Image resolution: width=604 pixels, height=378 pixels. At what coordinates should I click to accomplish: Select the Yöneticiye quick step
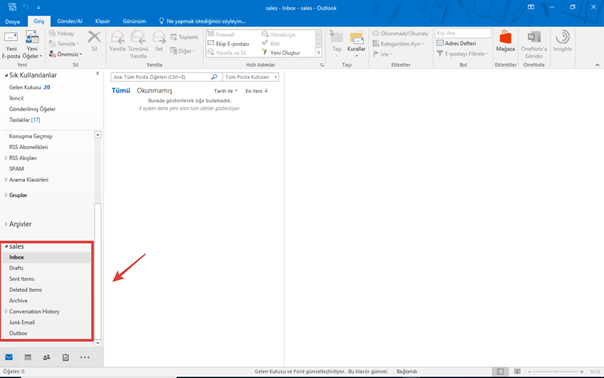(279, 34)
